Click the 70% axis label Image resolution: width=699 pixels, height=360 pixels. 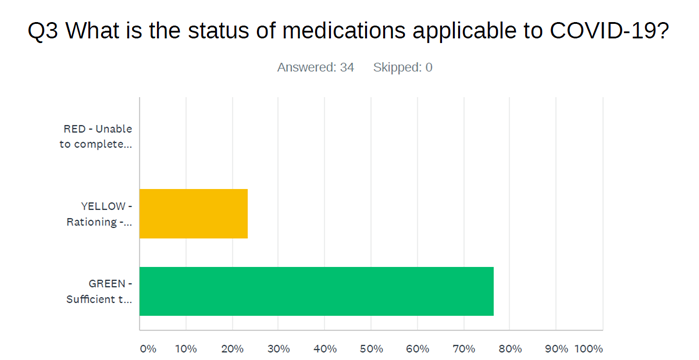click(x=464, y=348)
